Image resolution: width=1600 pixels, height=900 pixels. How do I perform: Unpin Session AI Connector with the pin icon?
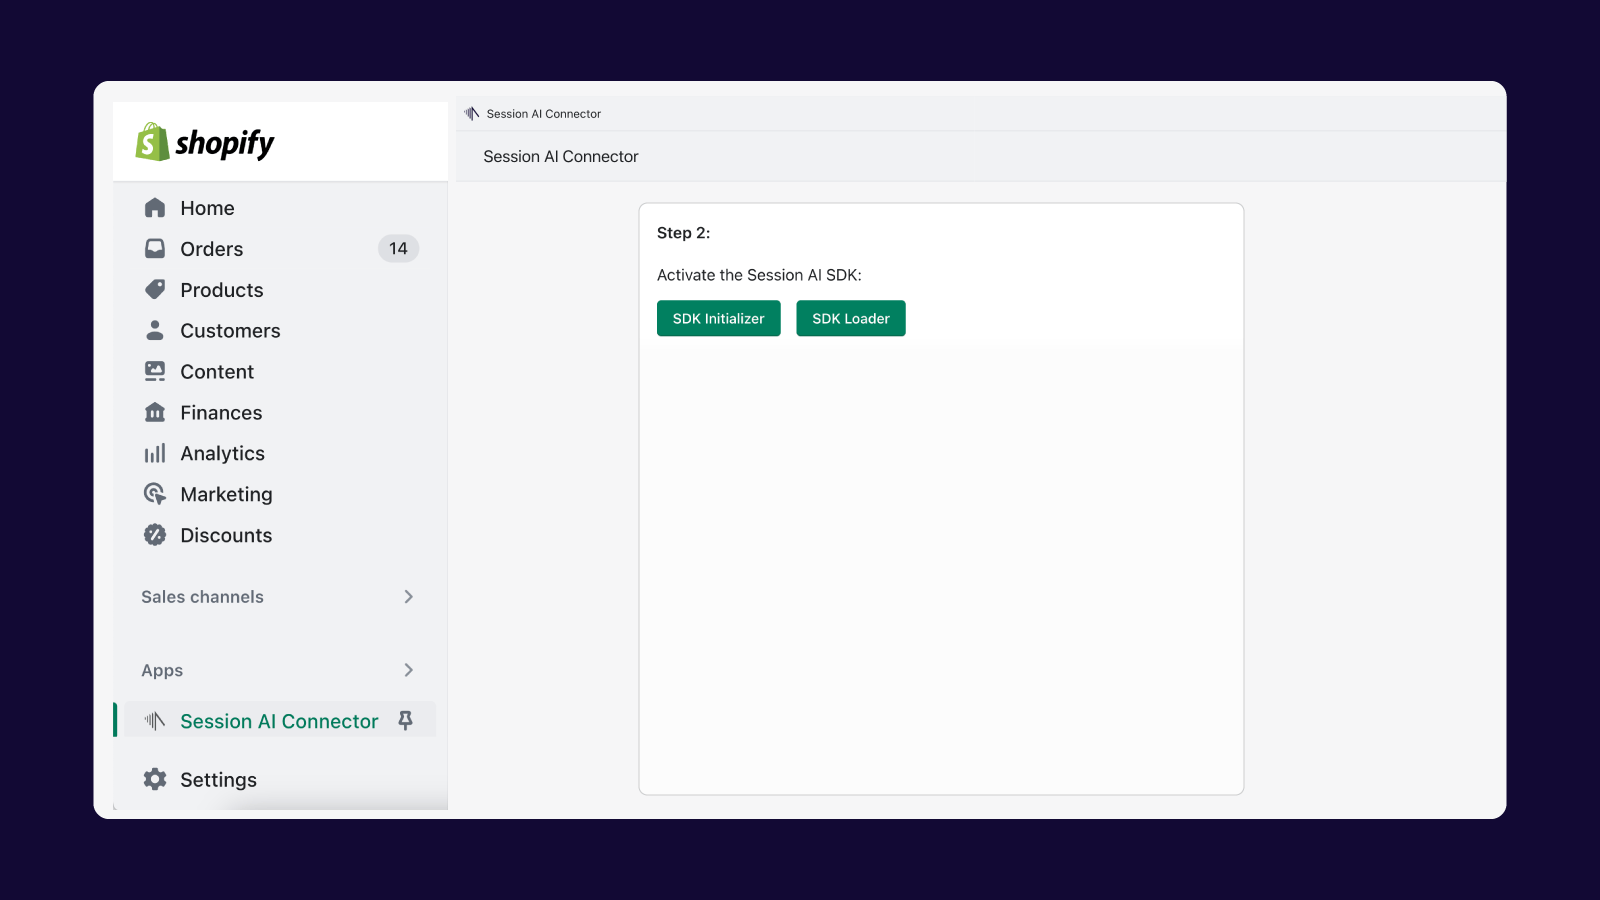point(405,720)
